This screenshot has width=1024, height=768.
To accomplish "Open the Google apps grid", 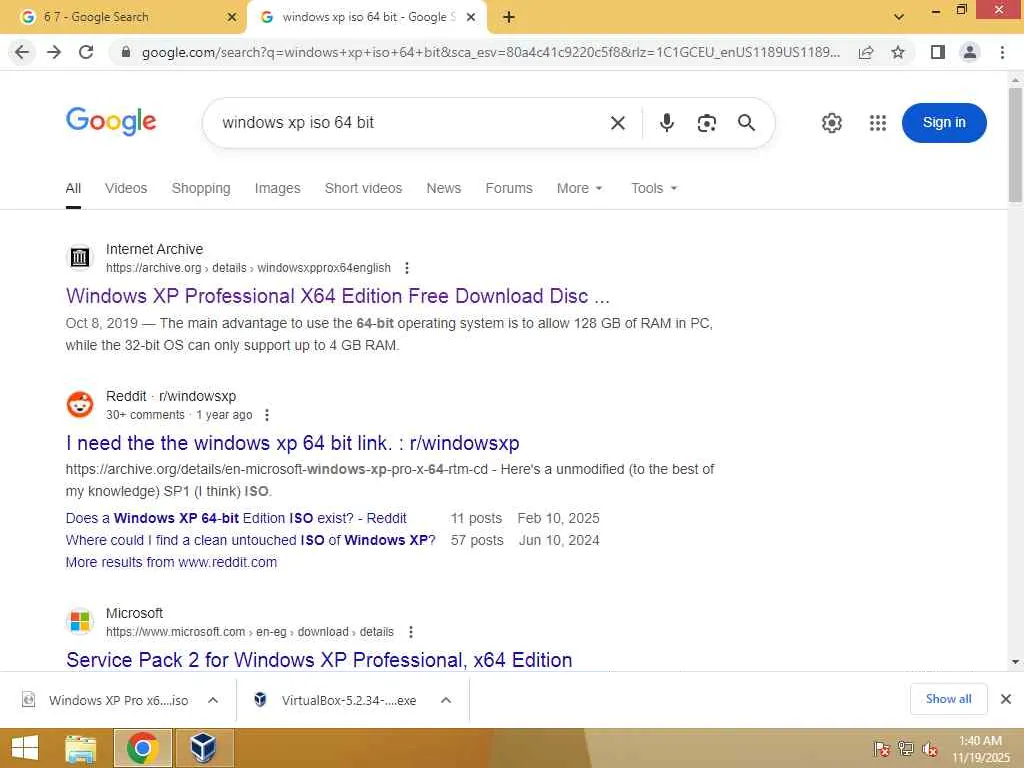I will 878,123.
